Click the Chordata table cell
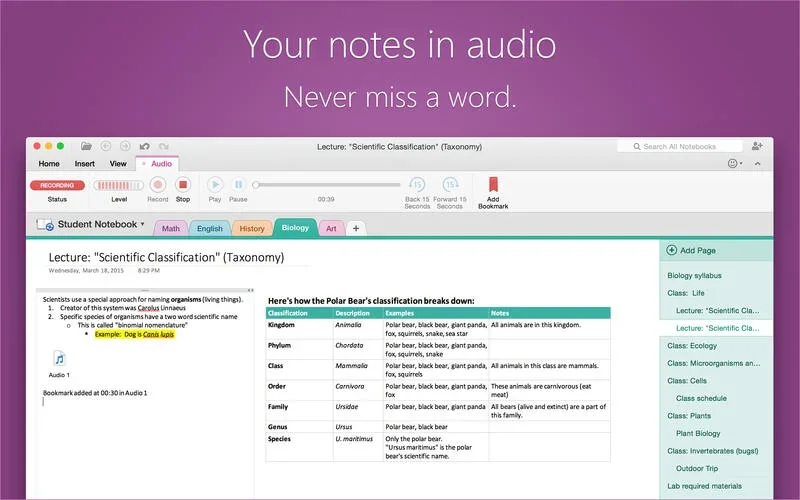Viewport: 800px width, 500px height. pos(358,349)
